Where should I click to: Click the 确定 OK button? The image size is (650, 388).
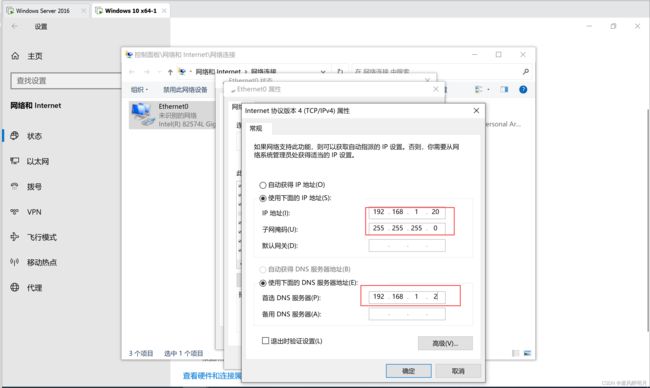pos(408,371)
